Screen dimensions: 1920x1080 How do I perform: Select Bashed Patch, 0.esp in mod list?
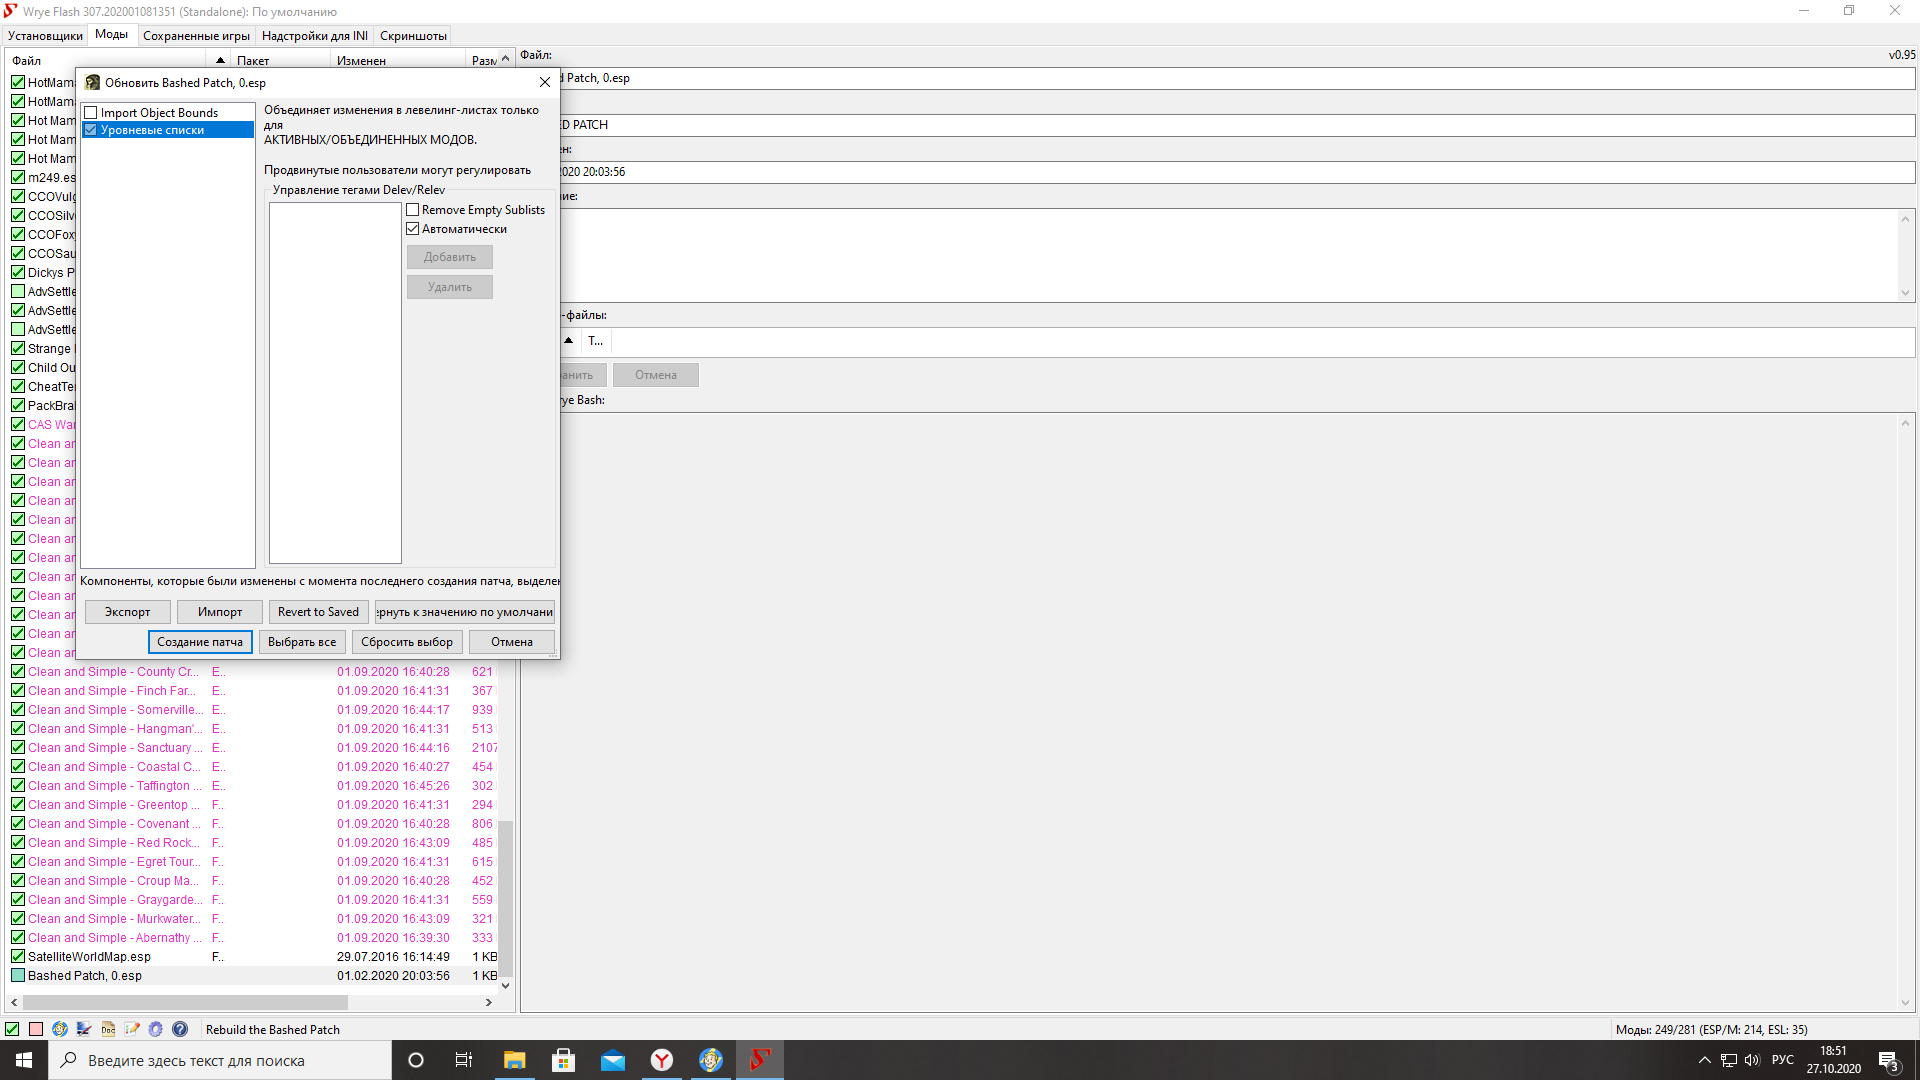[x=85, y=976]
